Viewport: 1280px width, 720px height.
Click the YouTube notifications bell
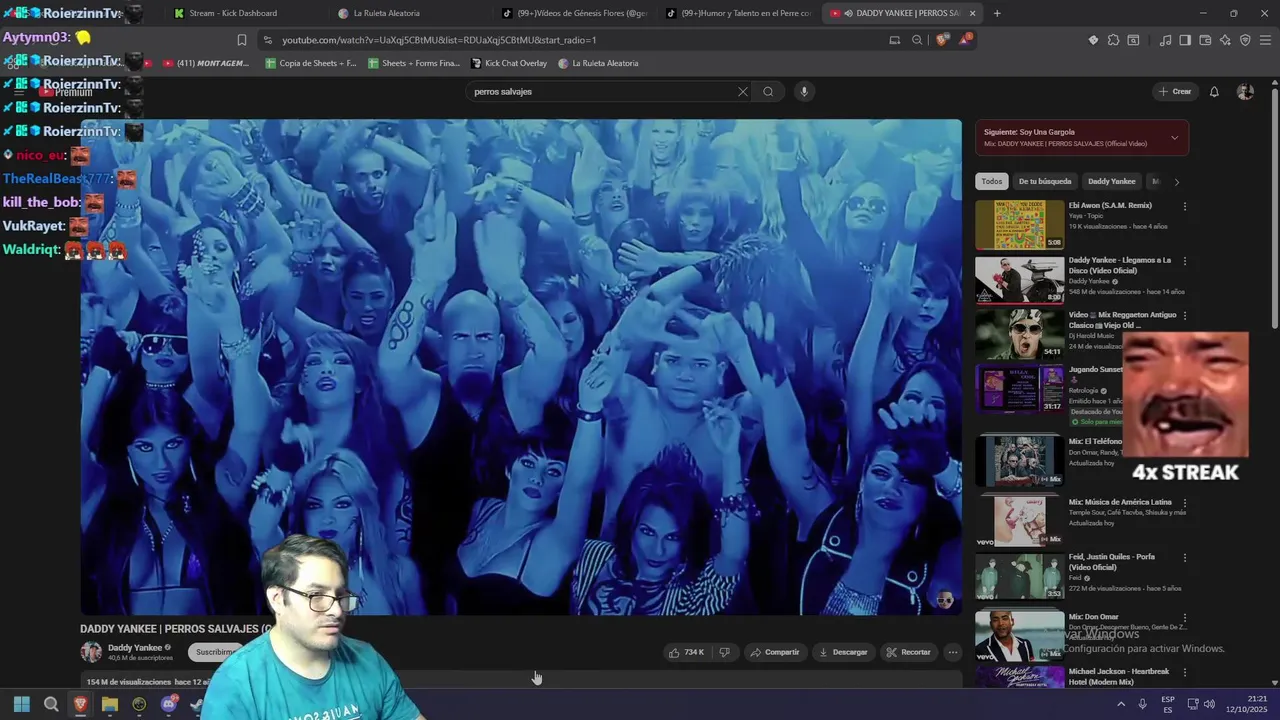pyautogui.click(x=1214, y=91)
